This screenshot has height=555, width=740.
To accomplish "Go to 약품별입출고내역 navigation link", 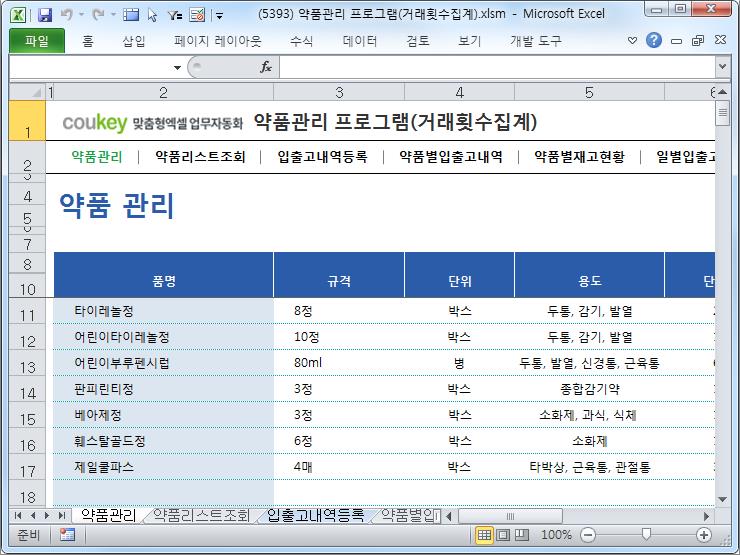I will pyautogui.click(x=451, y=157).
